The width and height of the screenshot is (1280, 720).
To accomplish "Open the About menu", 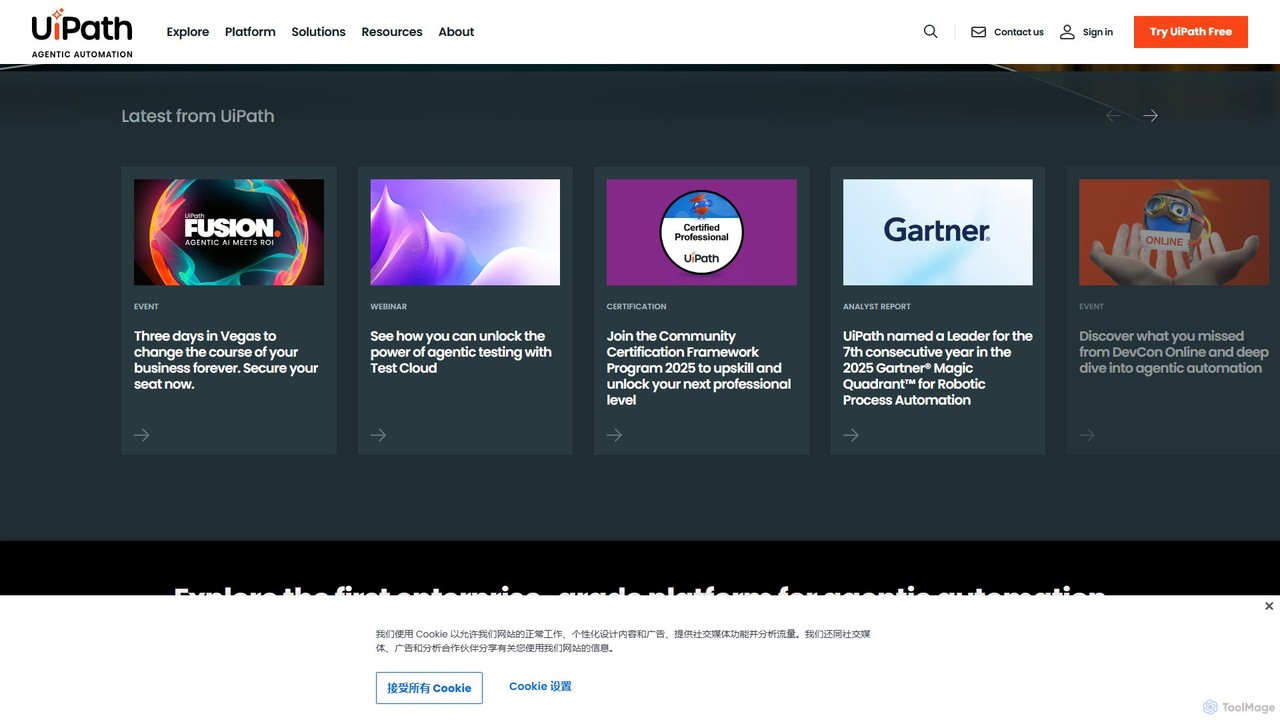I will pyautogui.click(x=456, y=32).
